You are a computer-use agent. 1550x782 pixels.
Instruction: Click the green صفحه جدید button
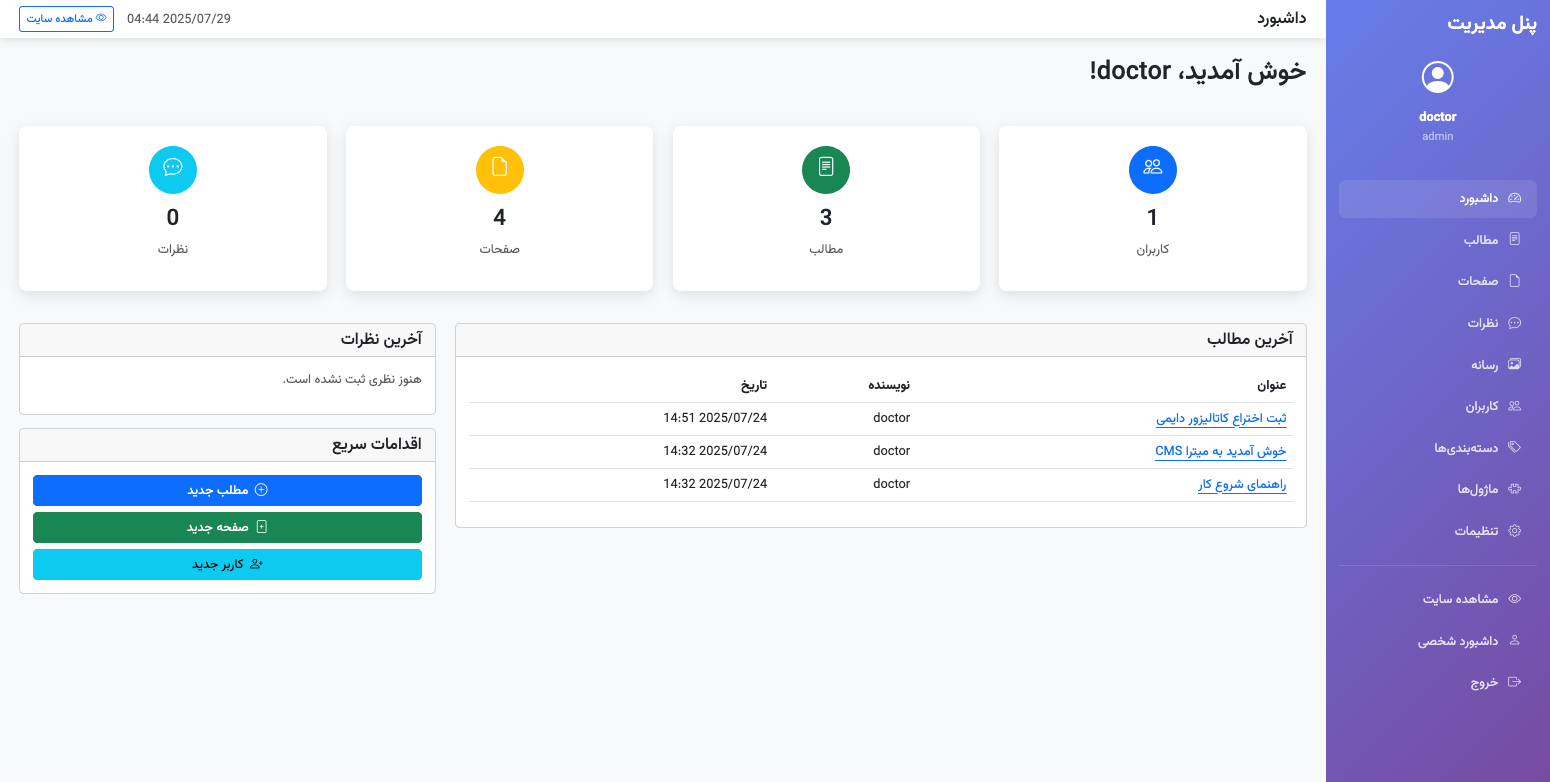[227, 527]
